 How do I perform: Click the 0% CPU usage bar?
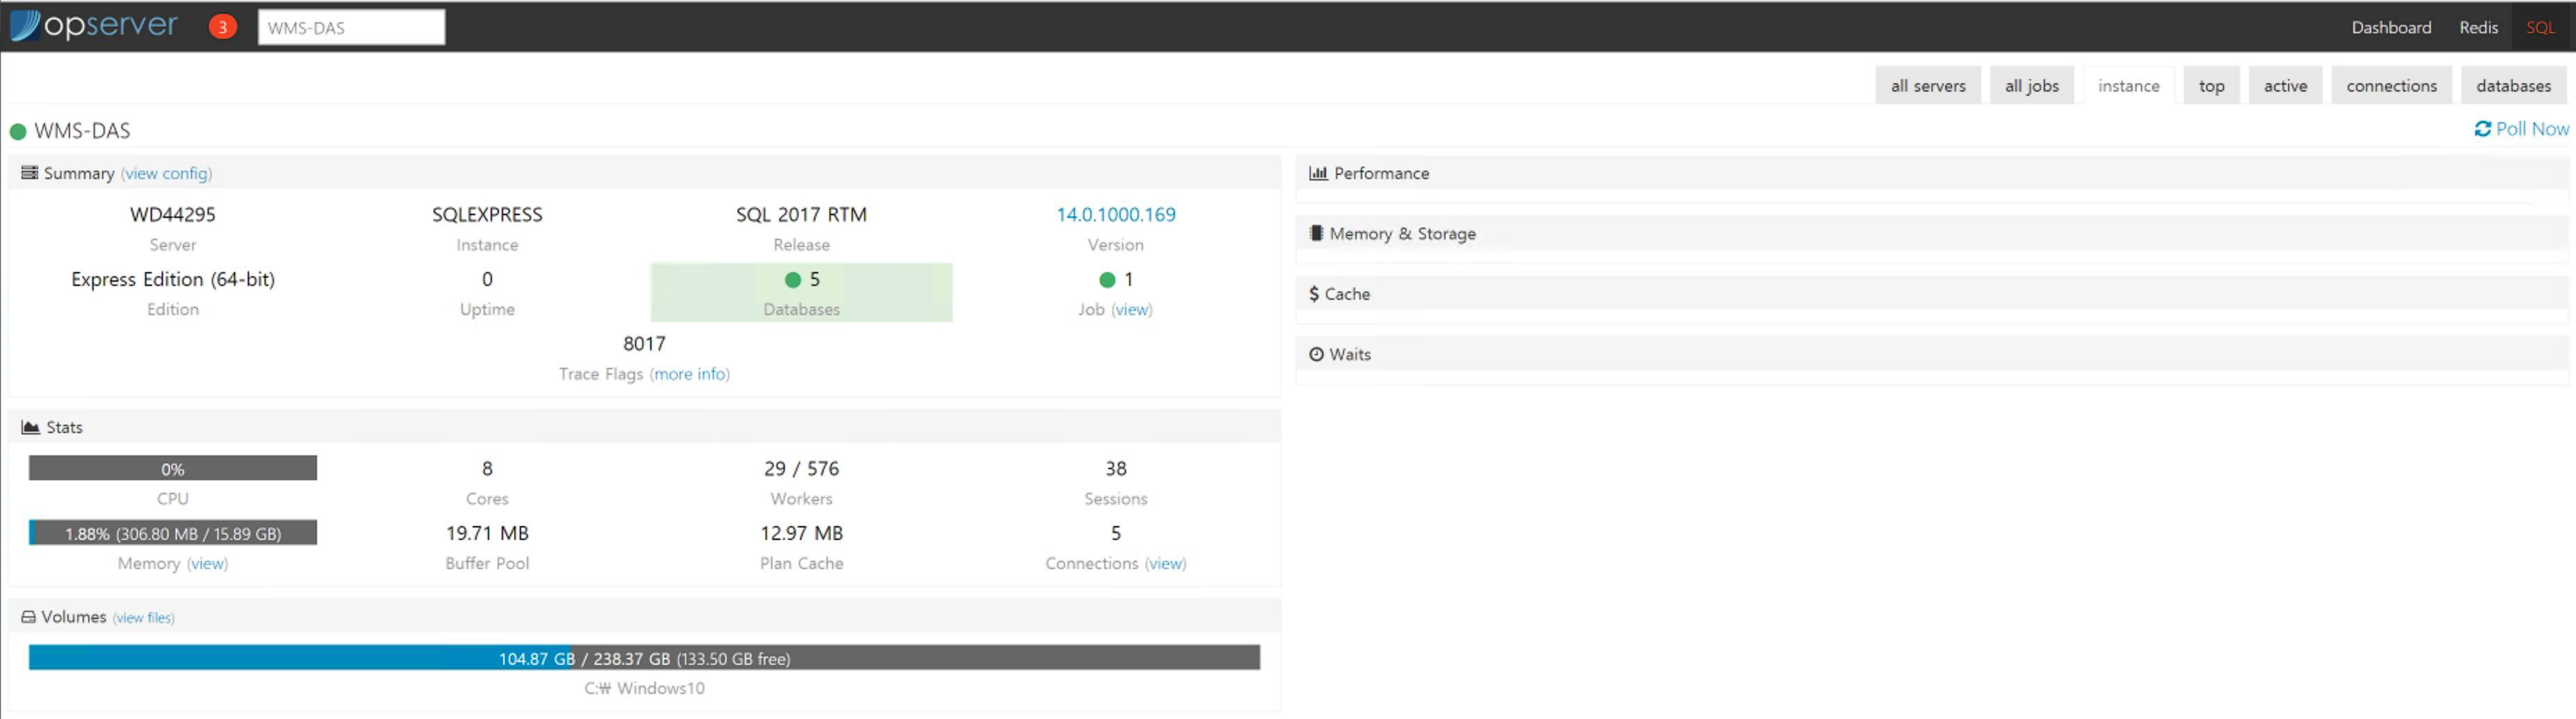[x=173, y=468]
